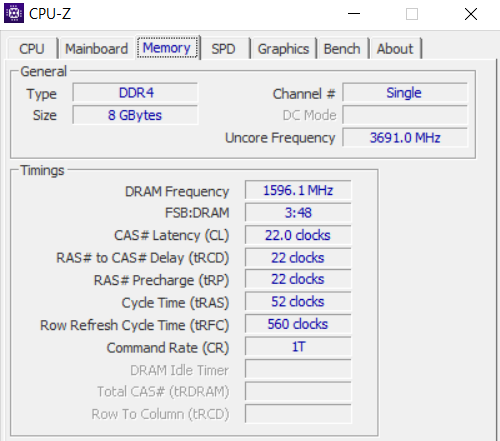Click the Command Rate (CR) label
Image resolution: width=500 pixels, height=441 pixels.
click(x=168, y=348)
